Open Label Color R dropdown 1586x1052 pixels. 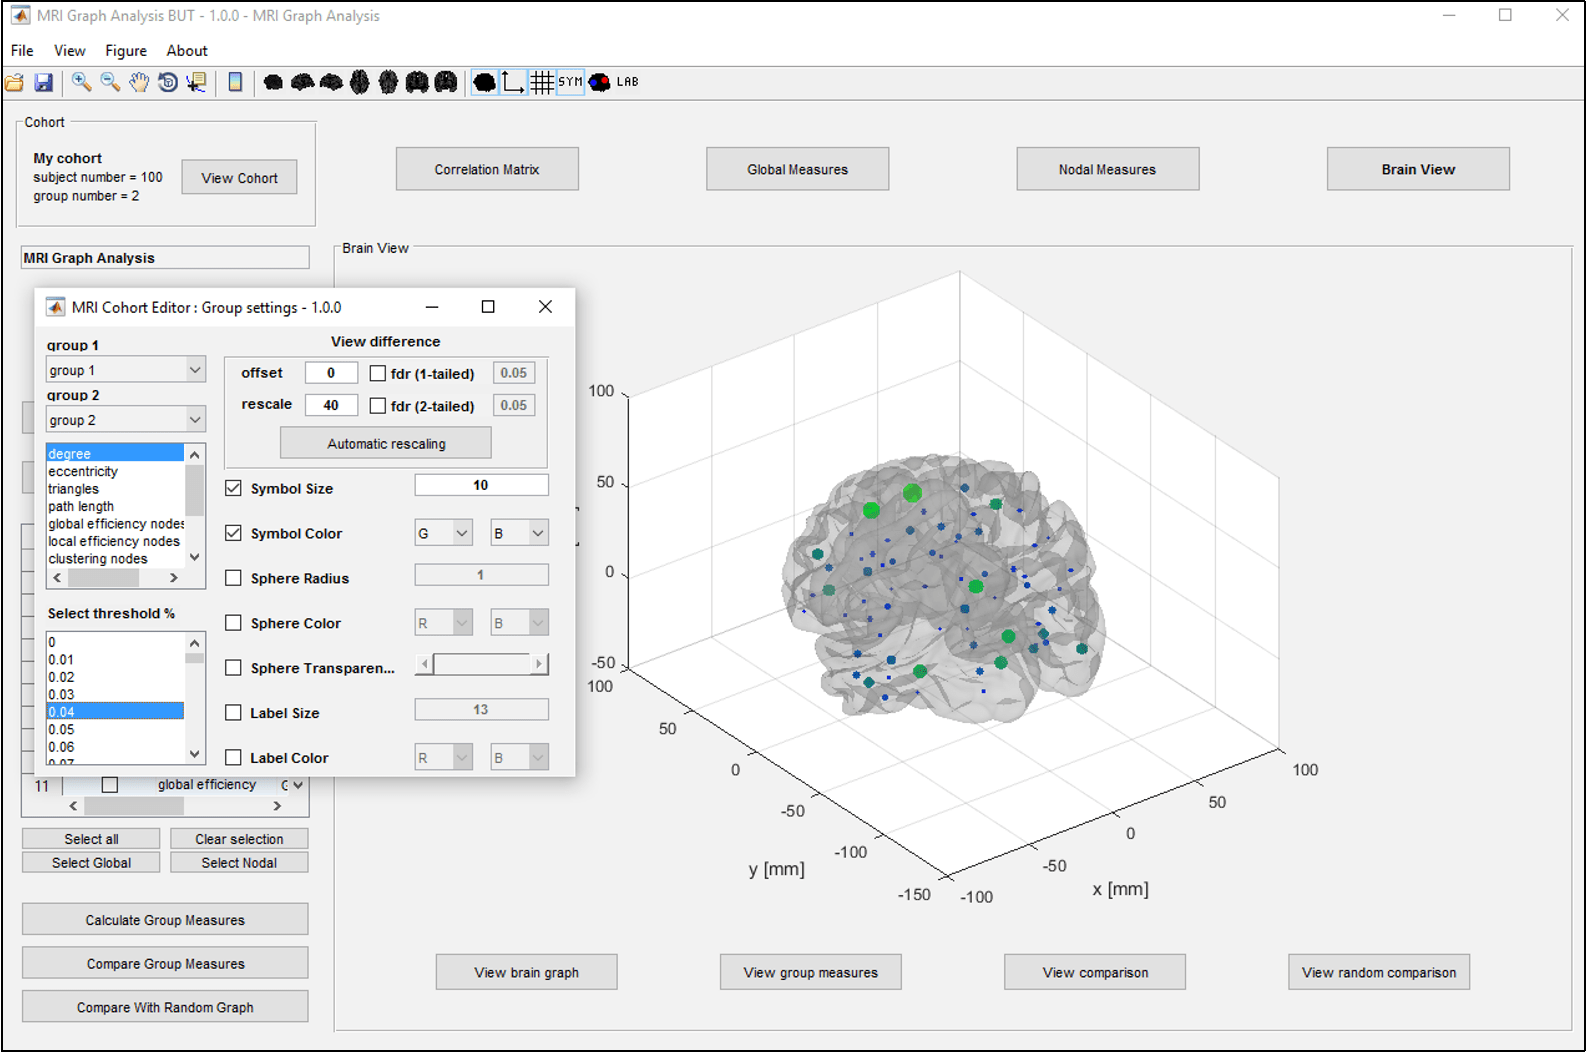(x=444, y=758)
